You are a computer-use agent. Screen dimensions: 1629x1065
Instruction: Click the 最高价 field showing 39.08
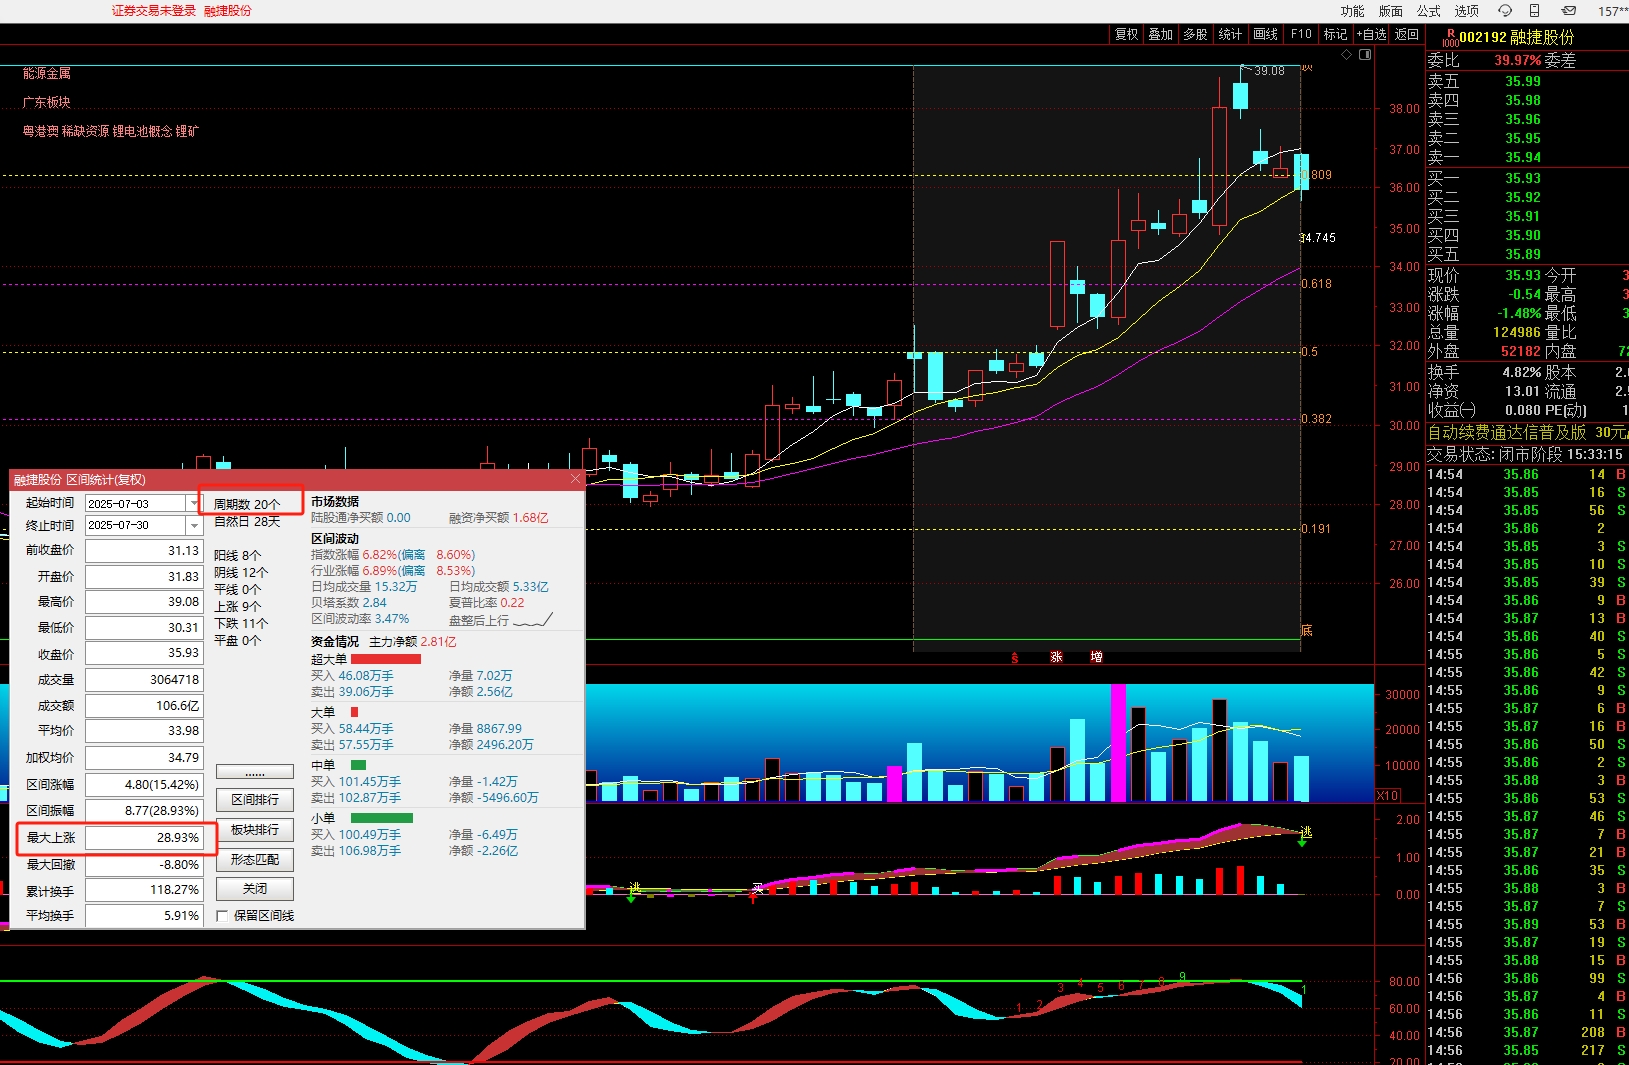pos(143,602)
